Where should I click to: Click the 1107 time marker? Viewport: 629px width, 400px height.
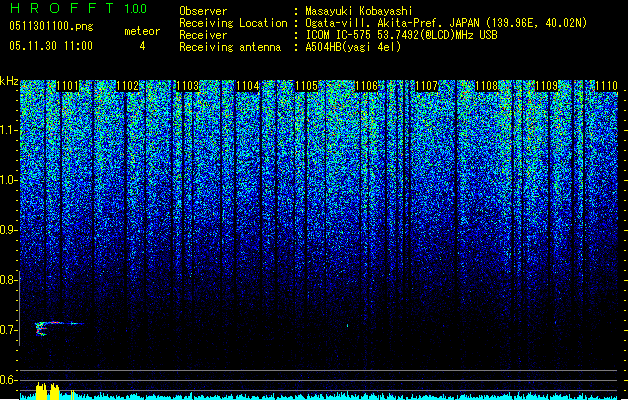pos(426,86)
